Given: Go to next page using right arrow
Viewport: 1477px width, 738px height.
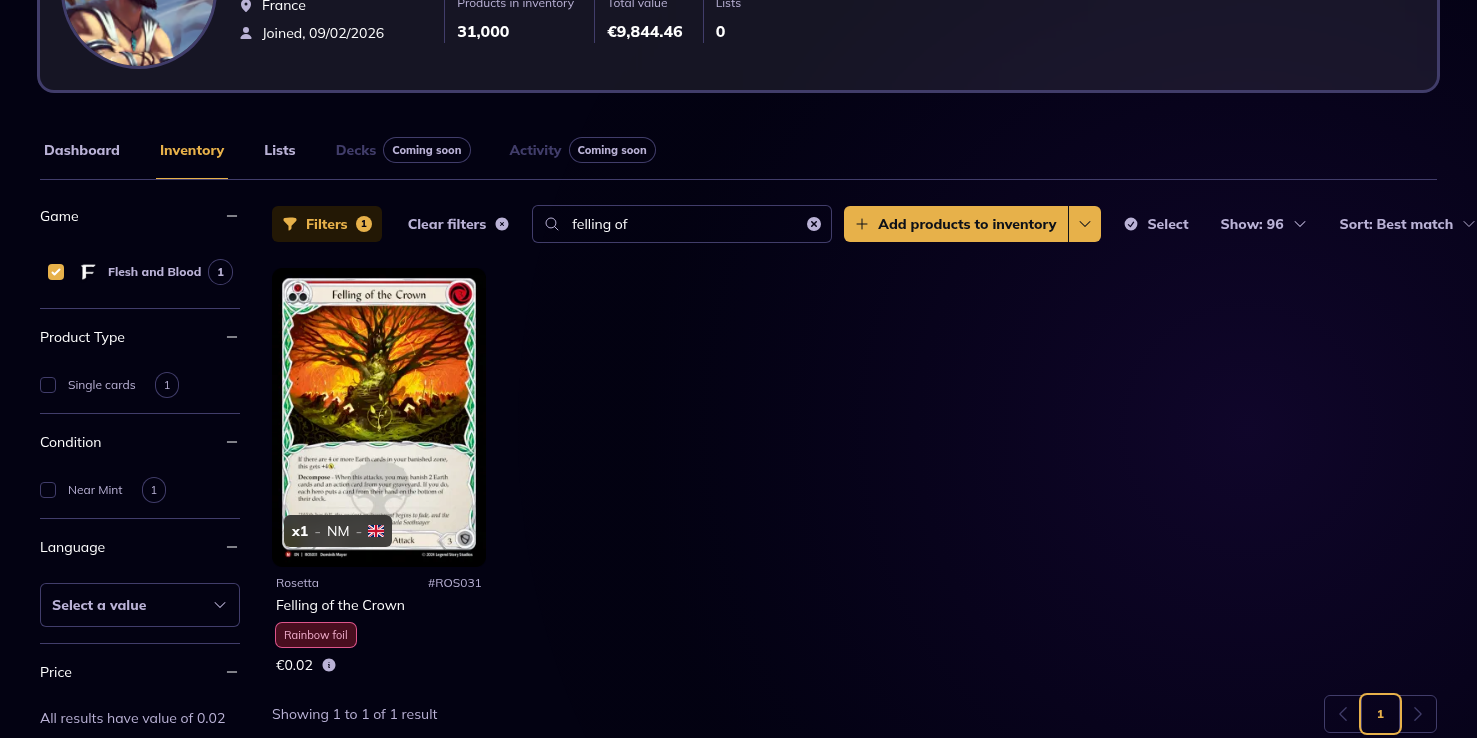Looking at the screenshot, I should pos(1418,714).
